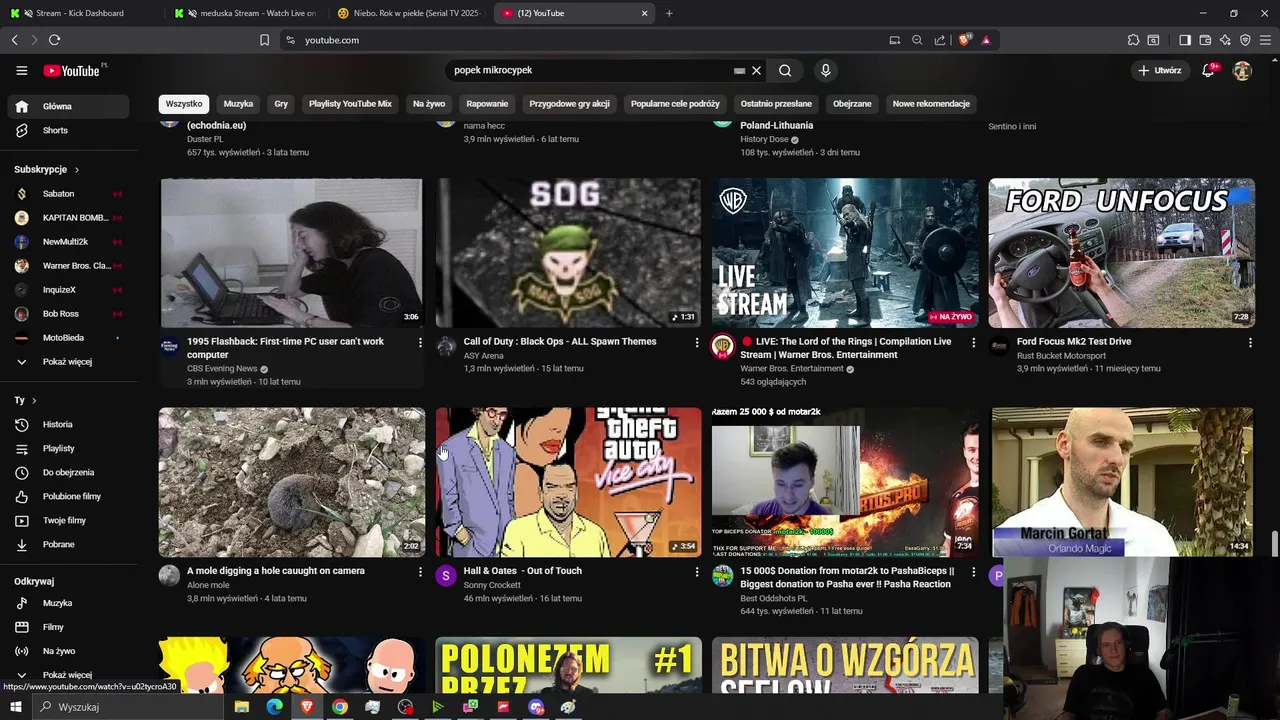
Task: Open options menu for Hall & Oates video
Action: (697, 572)
